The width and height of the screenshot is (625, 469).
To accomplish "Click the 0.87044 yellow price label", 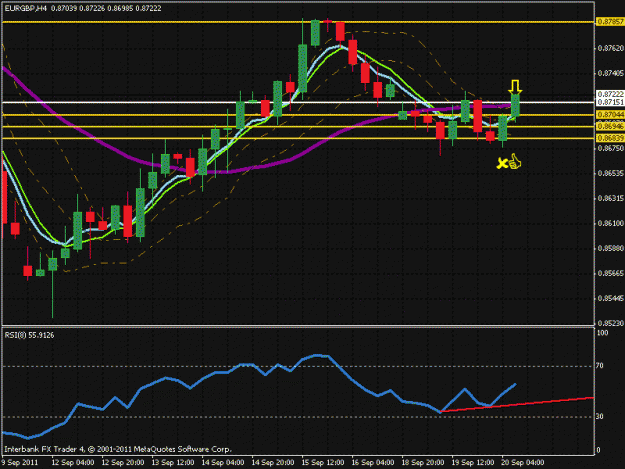I will 610,115.
